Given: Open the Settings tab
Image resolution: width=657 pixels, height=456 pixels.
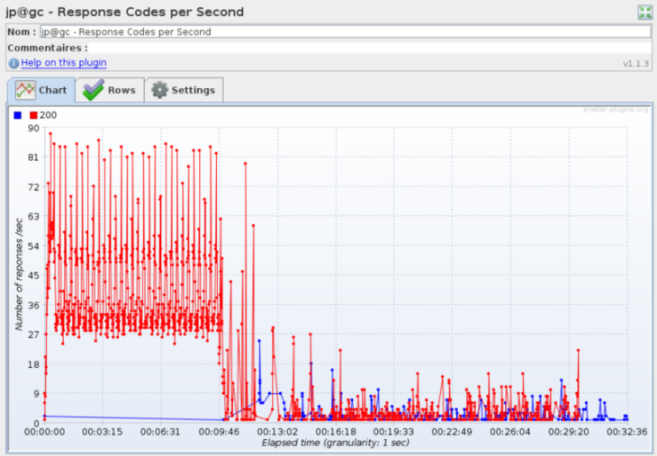Looking at the screenshot, I should coord(185,90).
